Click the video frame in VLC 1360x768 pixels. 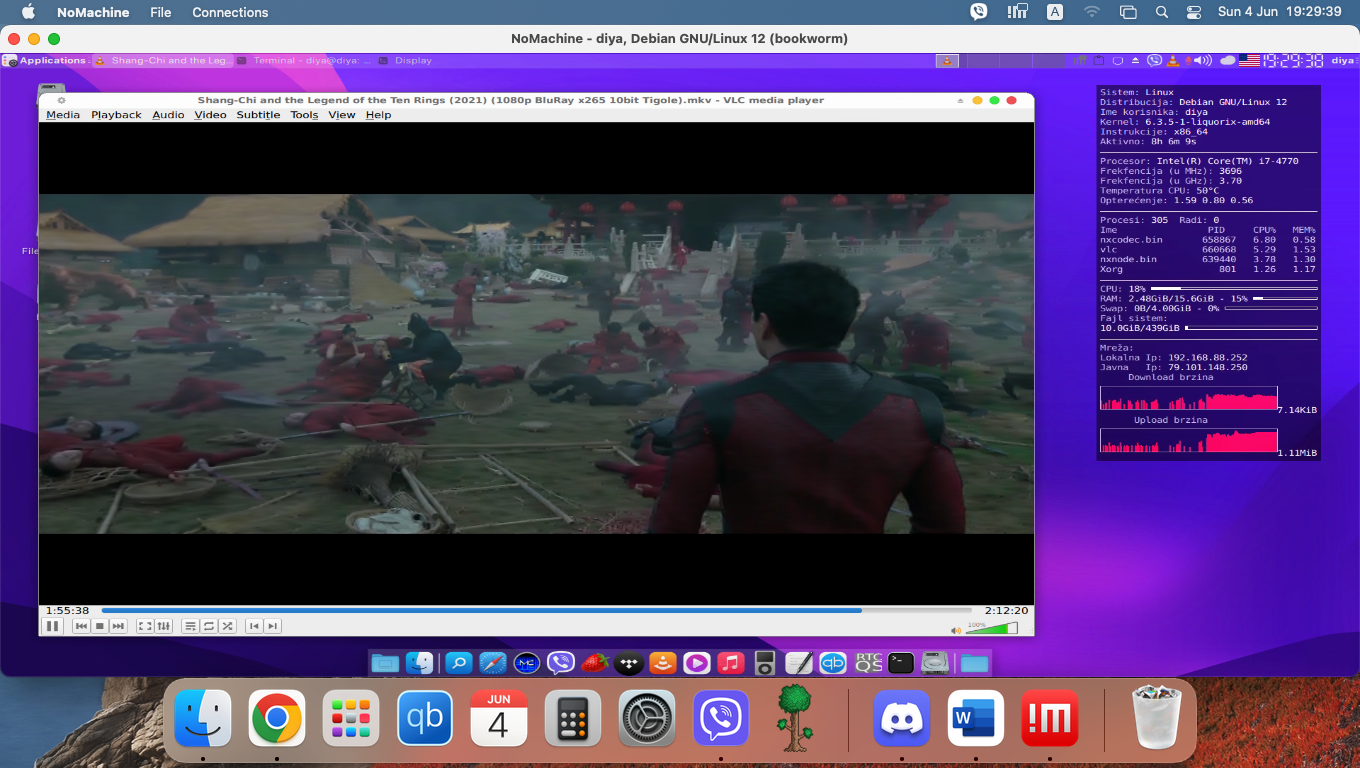coord(536,363)
